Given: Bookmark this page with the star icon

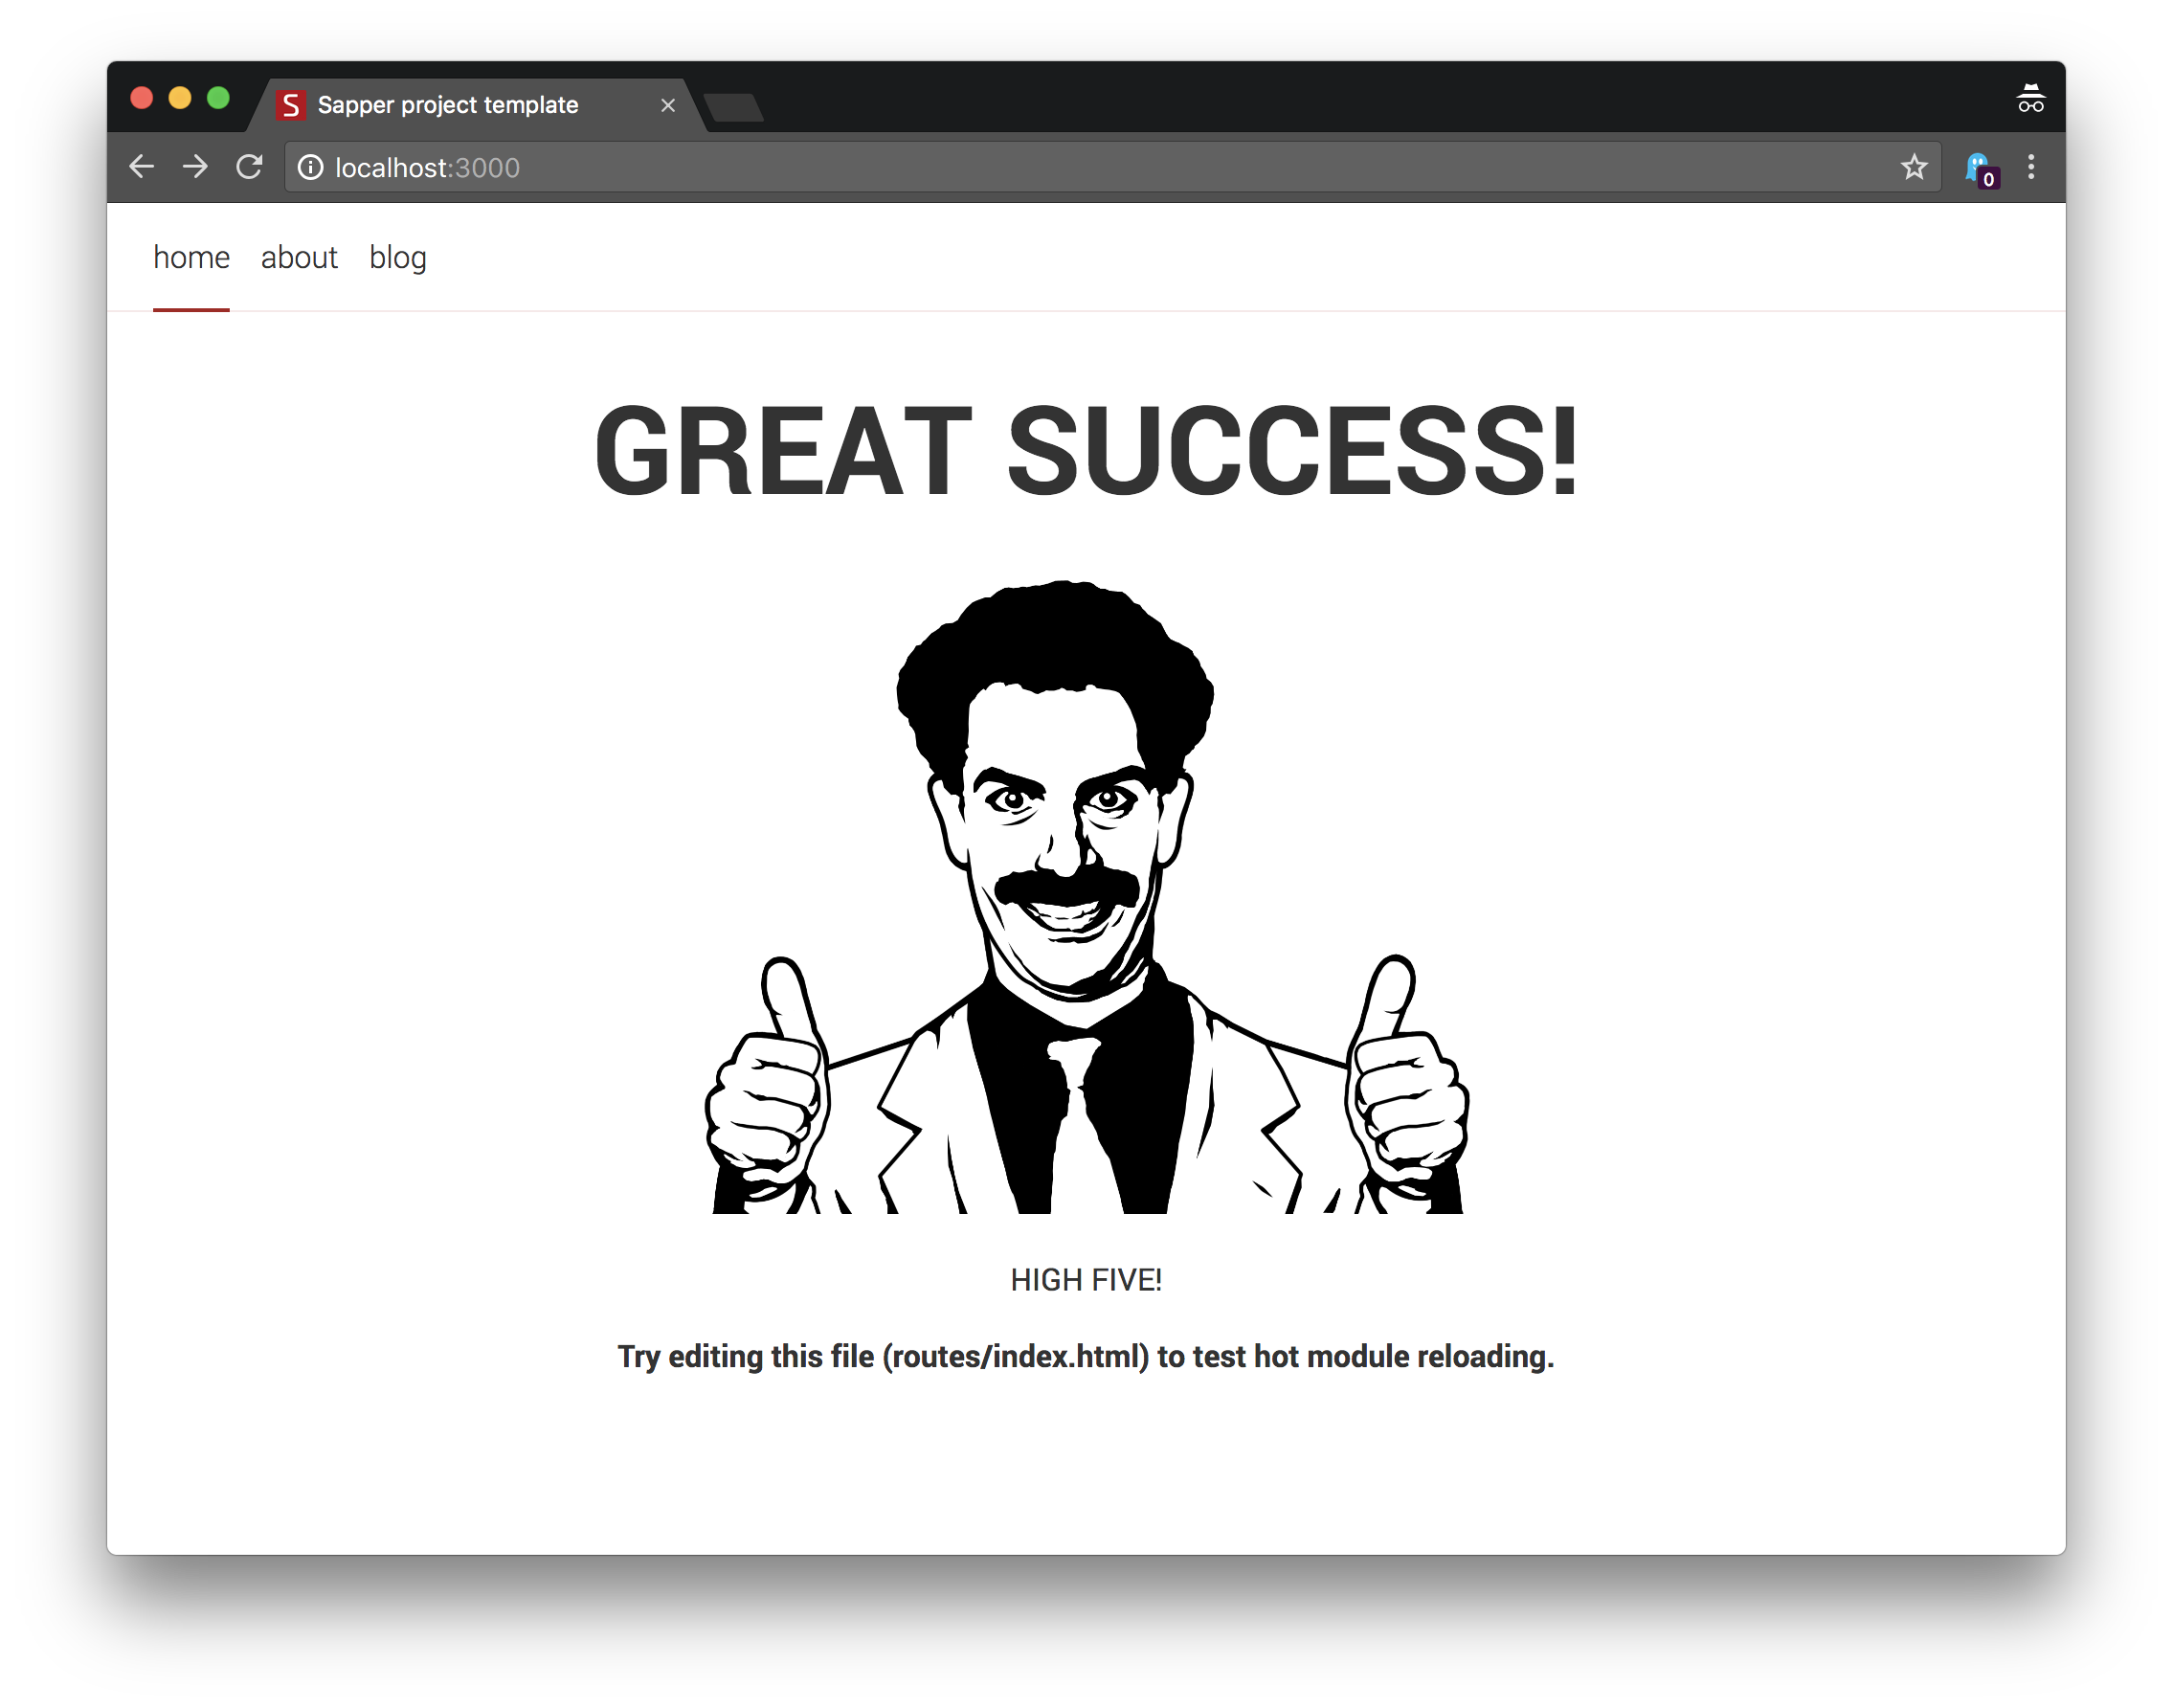Looking at the screenshot, I should coord(1914,167).
